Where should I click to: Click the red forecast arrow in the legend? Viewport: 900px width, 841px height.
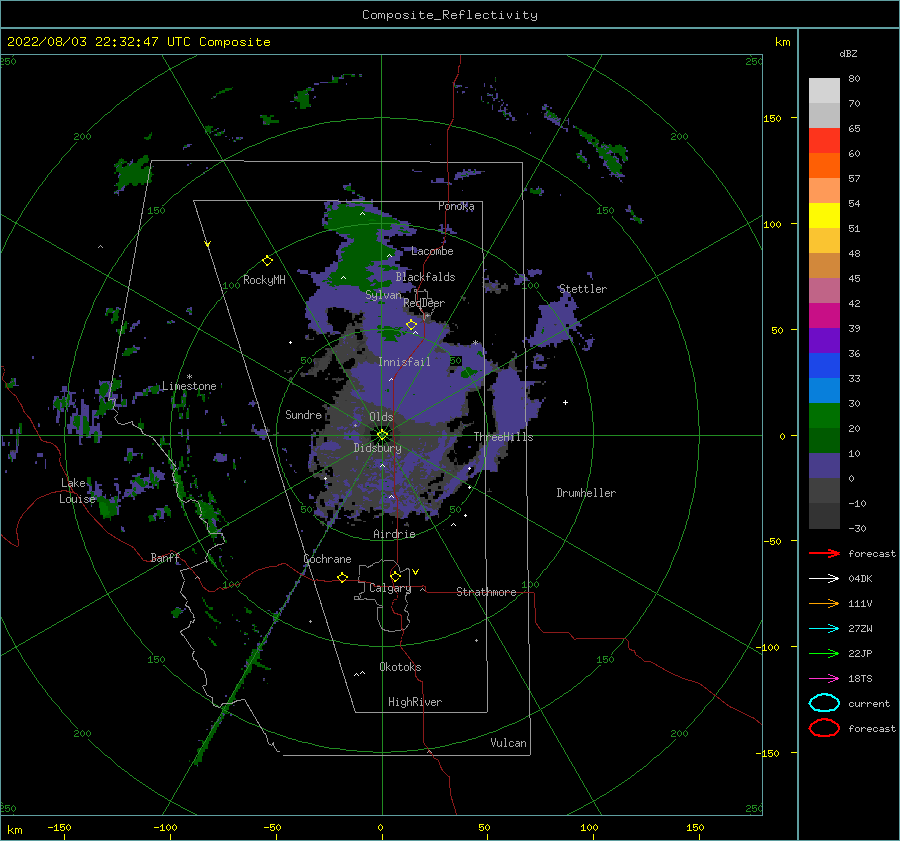click(824, 553)
